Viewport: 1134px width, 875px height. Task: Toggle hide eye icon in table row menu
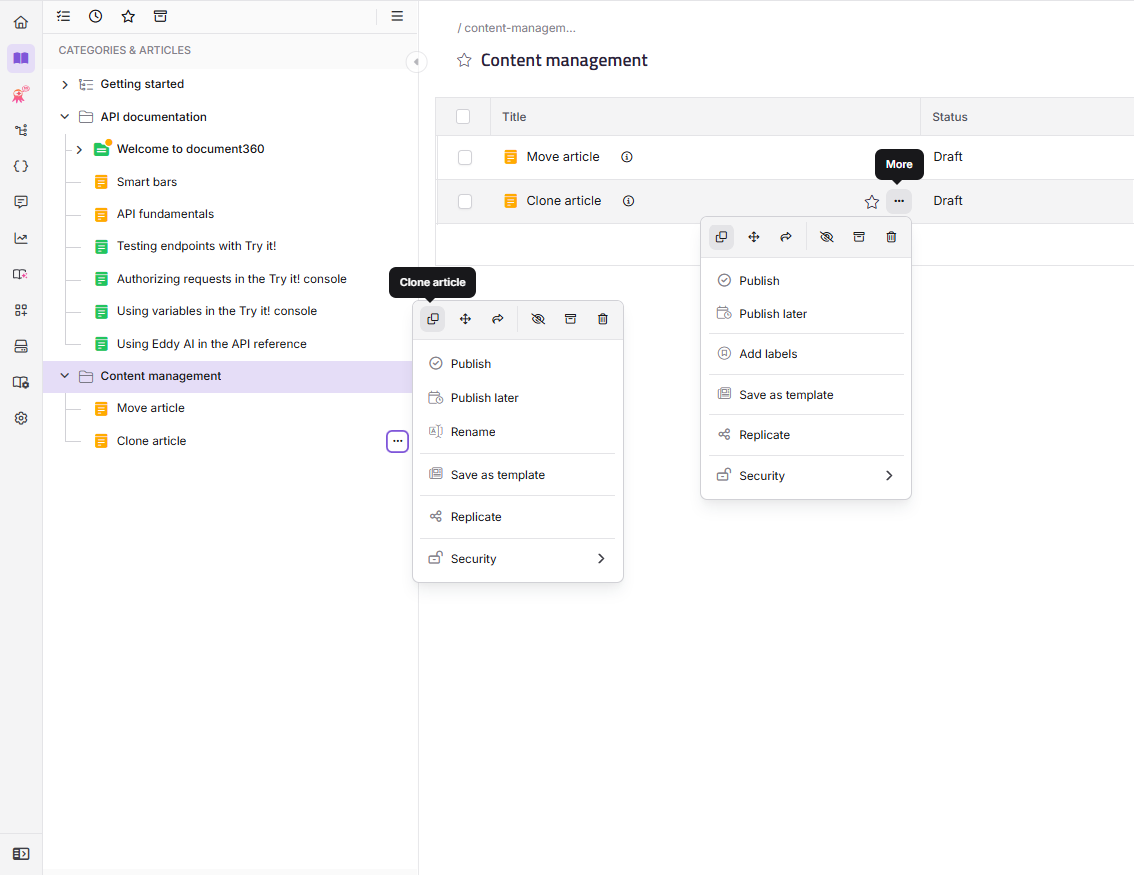[x=826, y=237]
